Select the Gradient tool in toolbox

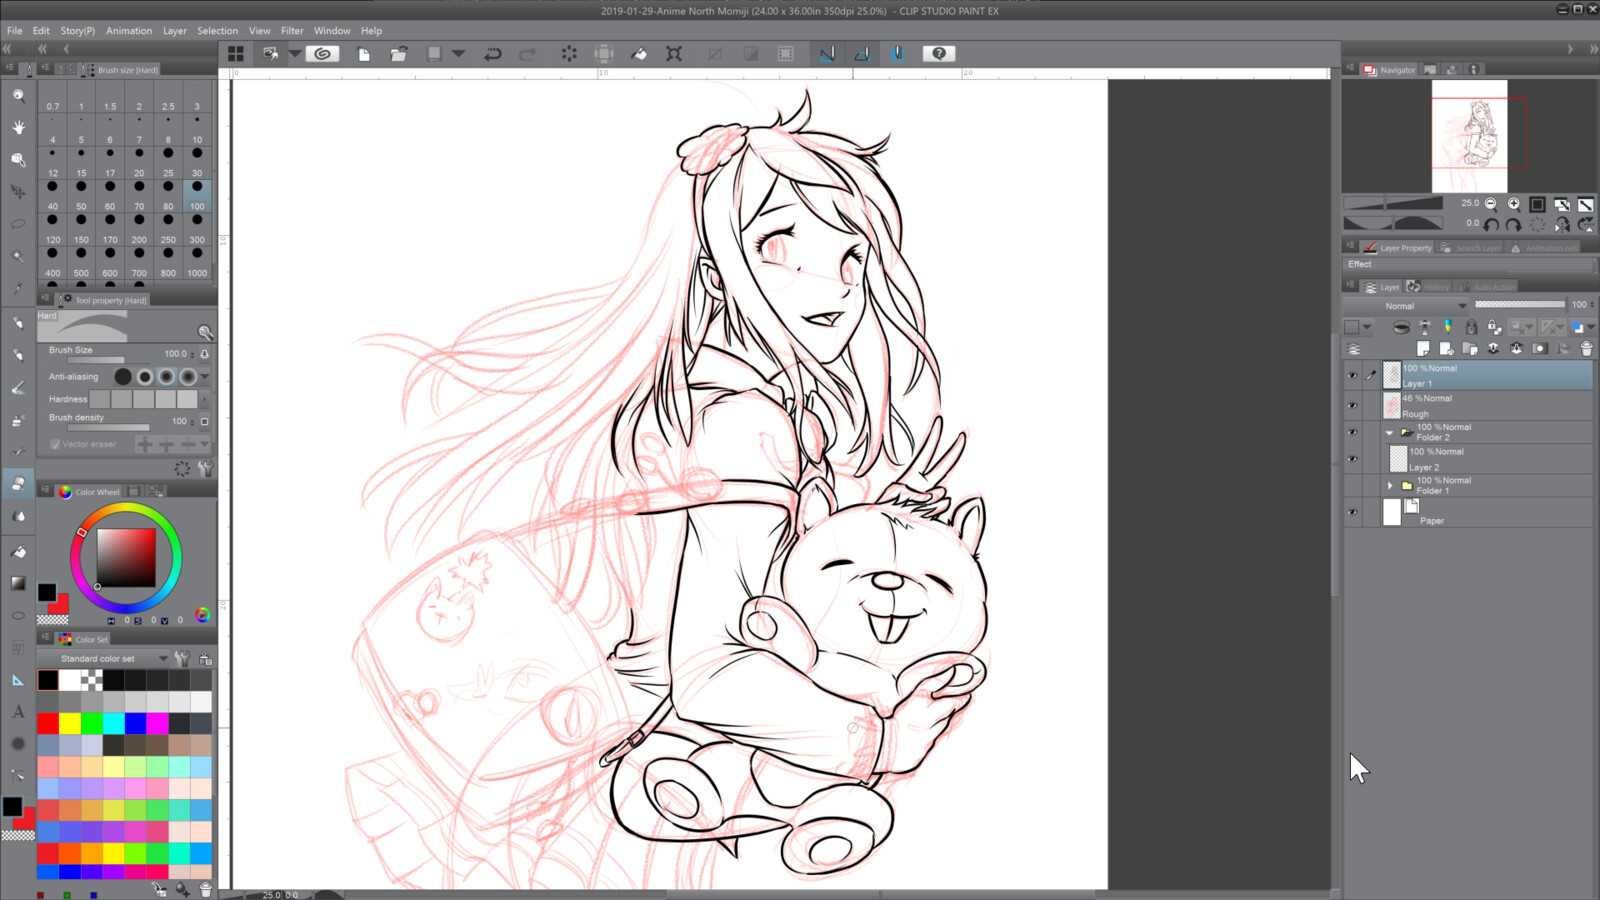pyautogui.click(x=18, y=583)
